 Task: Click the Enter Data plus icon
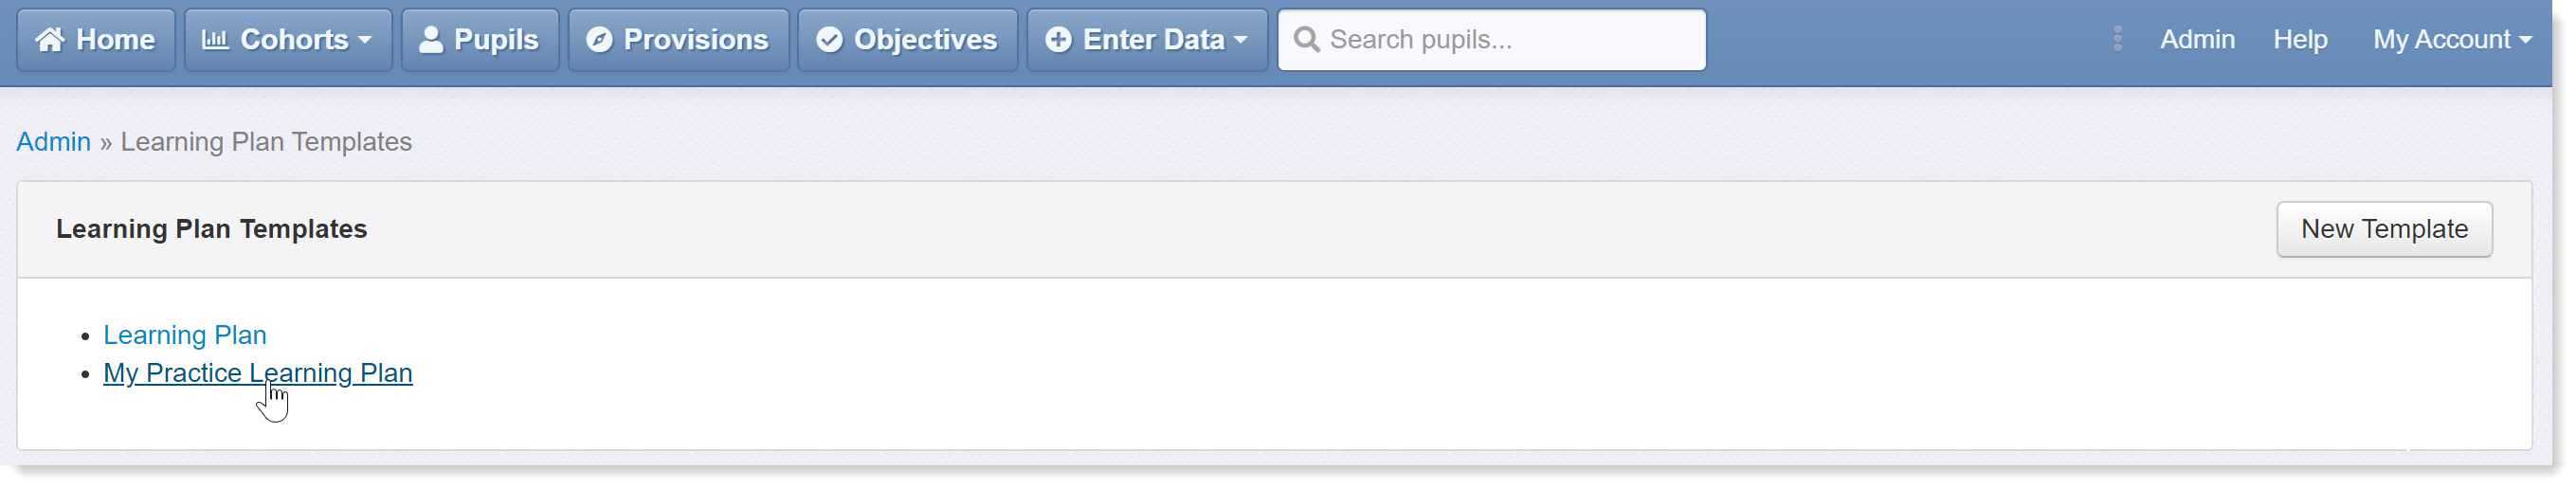1058,40
